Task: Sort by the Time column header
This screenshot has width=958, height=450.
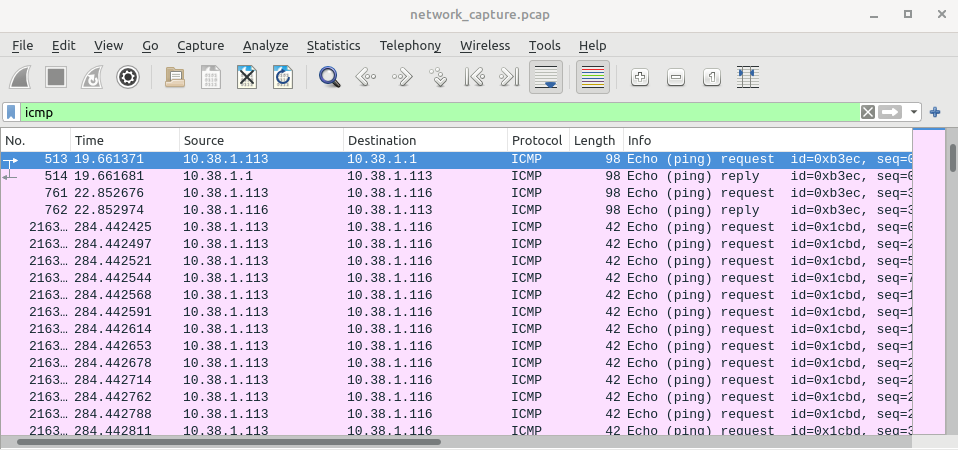Action: 125,140
